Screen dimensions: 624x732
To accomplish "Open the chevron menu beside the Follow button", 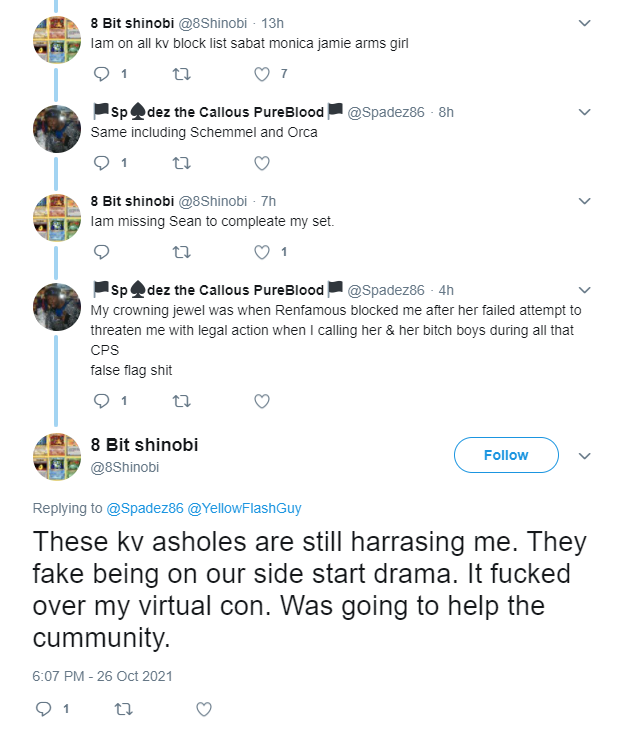I will [x=584, y=456].
